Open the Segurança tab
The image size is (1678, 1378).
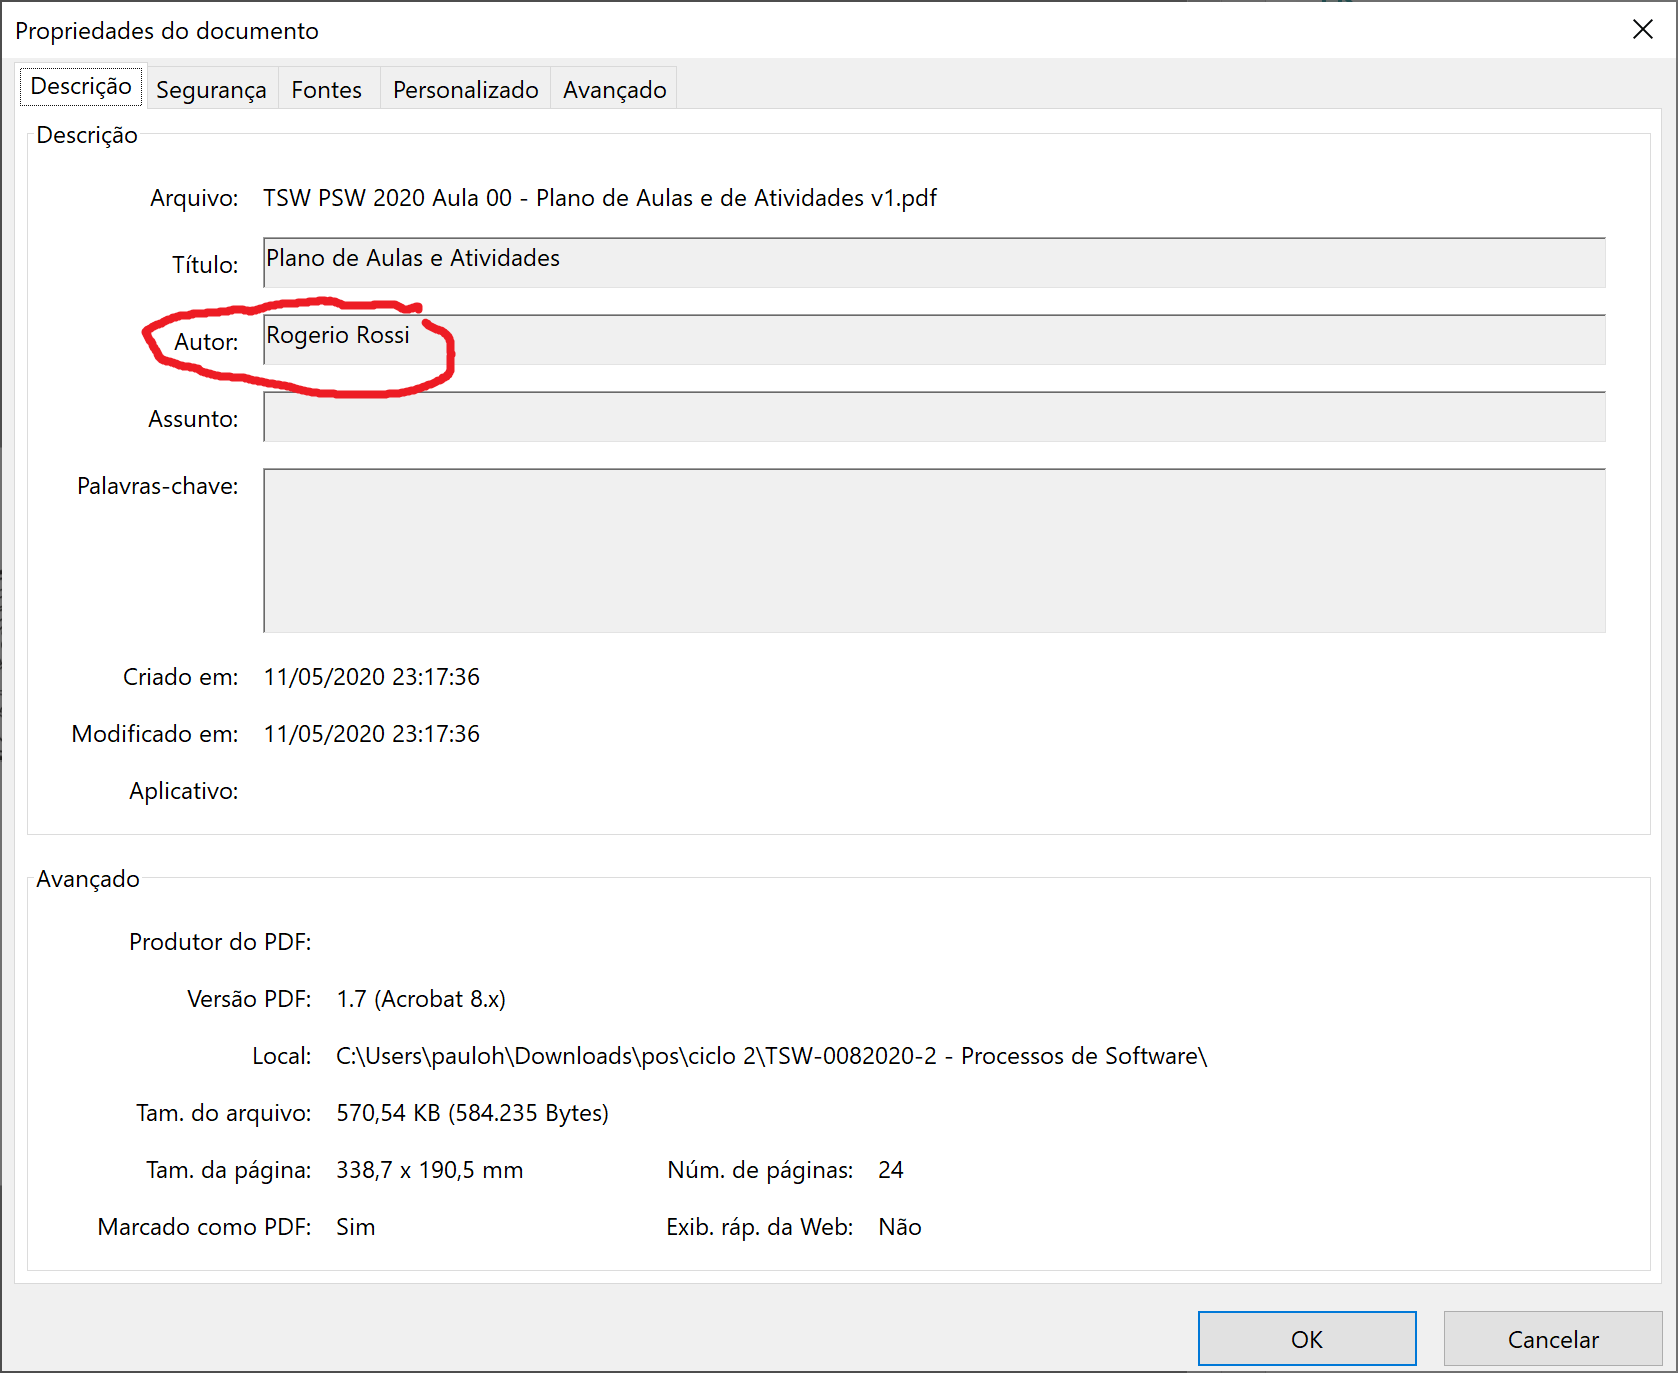(211, 90)
